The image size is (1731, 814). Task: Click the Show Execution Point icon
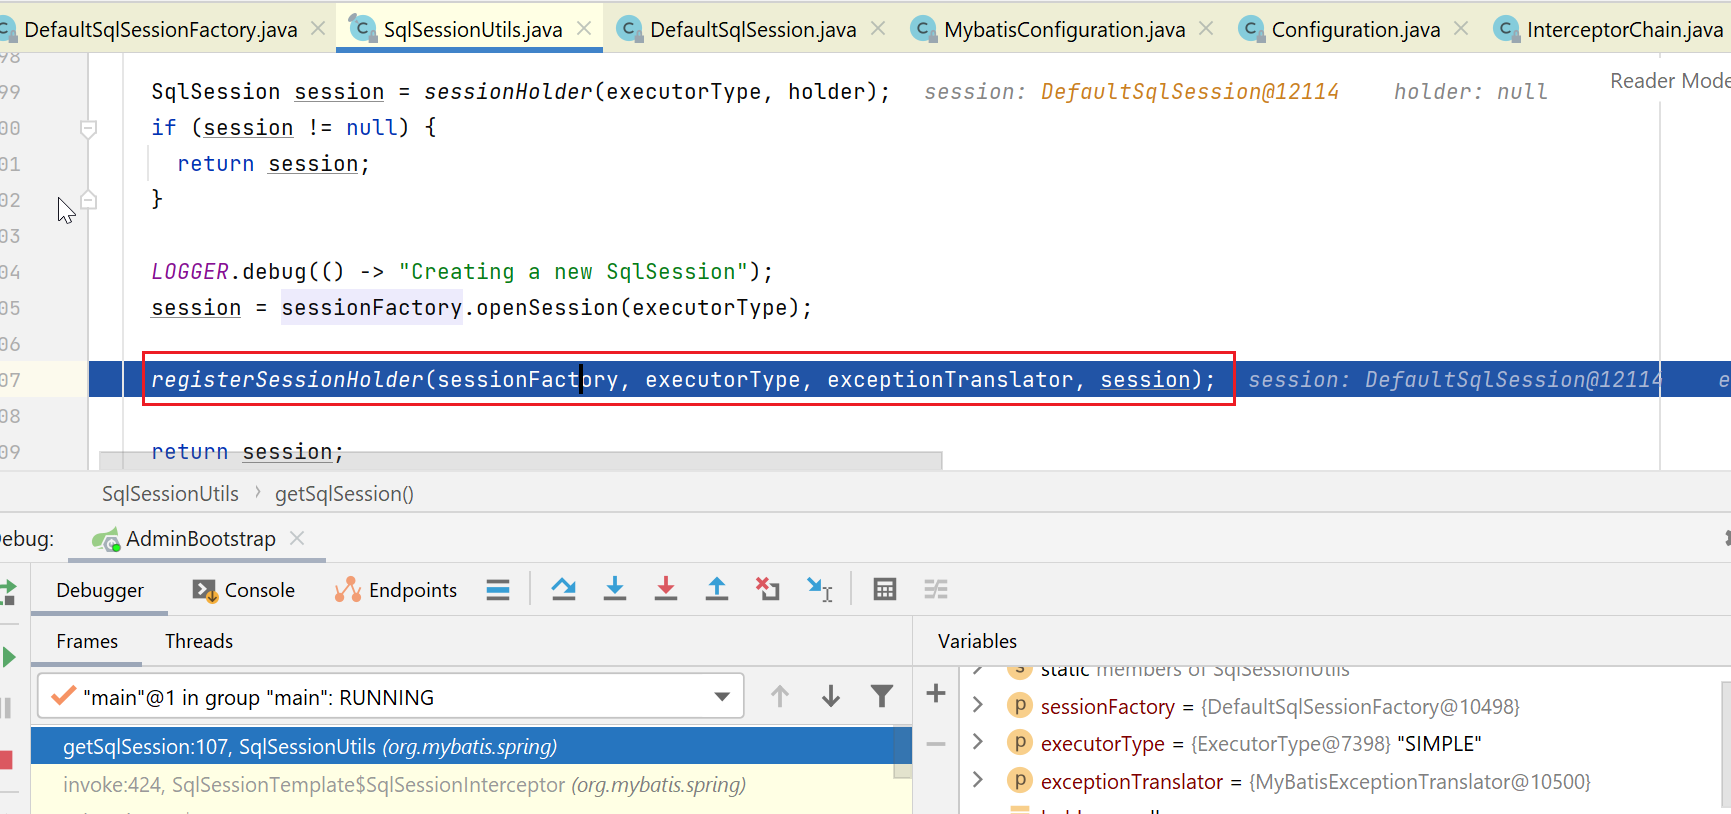(498, 590)
